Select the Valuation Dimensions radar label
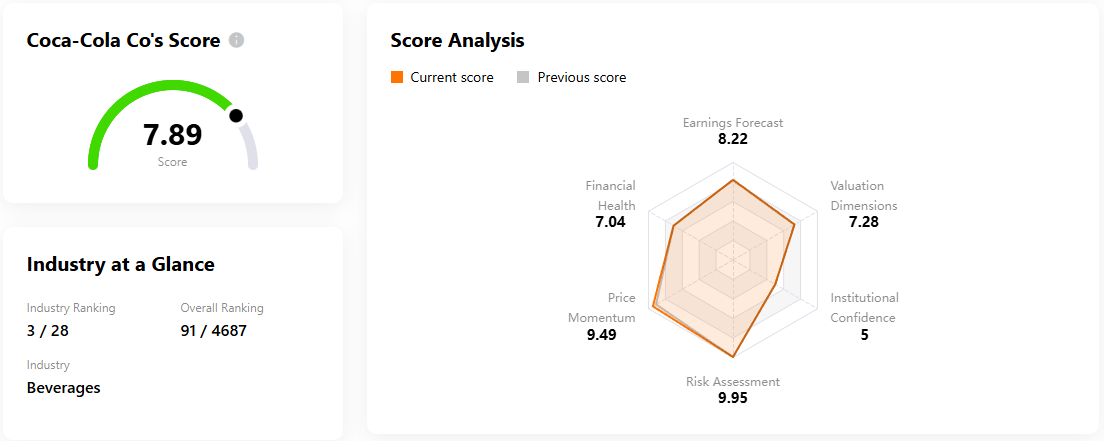 tap(863, 195)
